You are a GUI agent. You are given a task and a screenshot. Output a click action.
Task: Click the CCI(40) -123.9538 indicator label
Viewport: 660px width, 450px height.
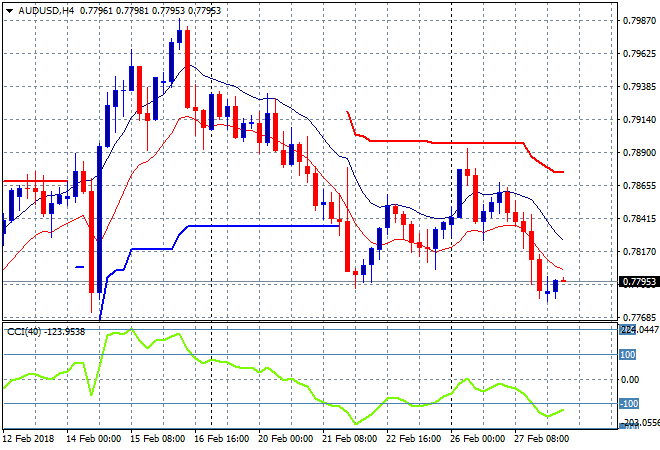pyautogui.click(x=46, y=332)
